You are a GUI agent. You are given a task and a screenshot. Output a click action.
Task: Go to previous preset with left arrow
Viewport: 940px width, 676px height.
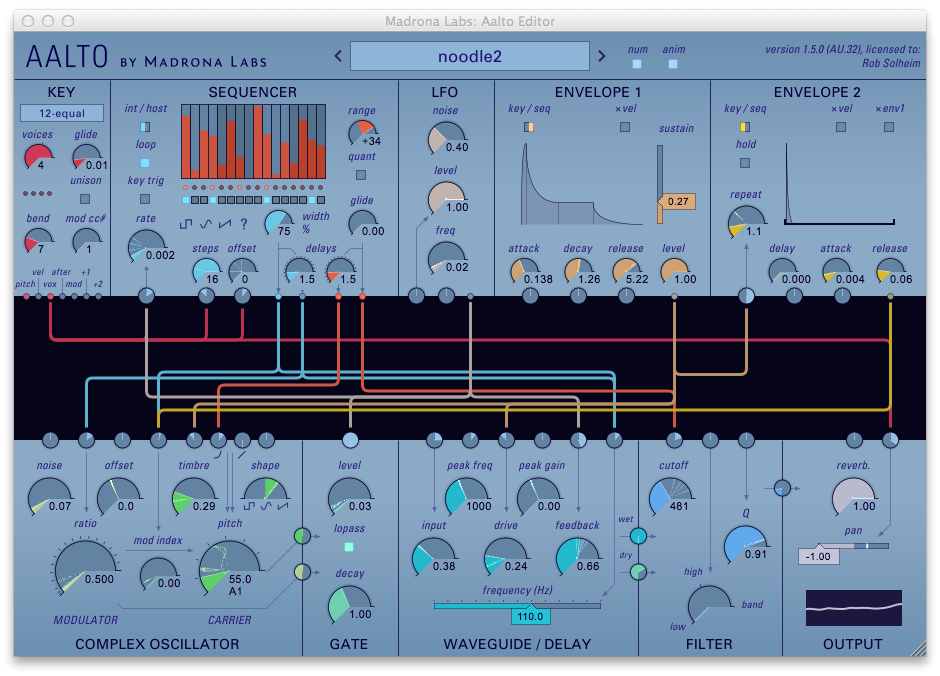(337, 56)
